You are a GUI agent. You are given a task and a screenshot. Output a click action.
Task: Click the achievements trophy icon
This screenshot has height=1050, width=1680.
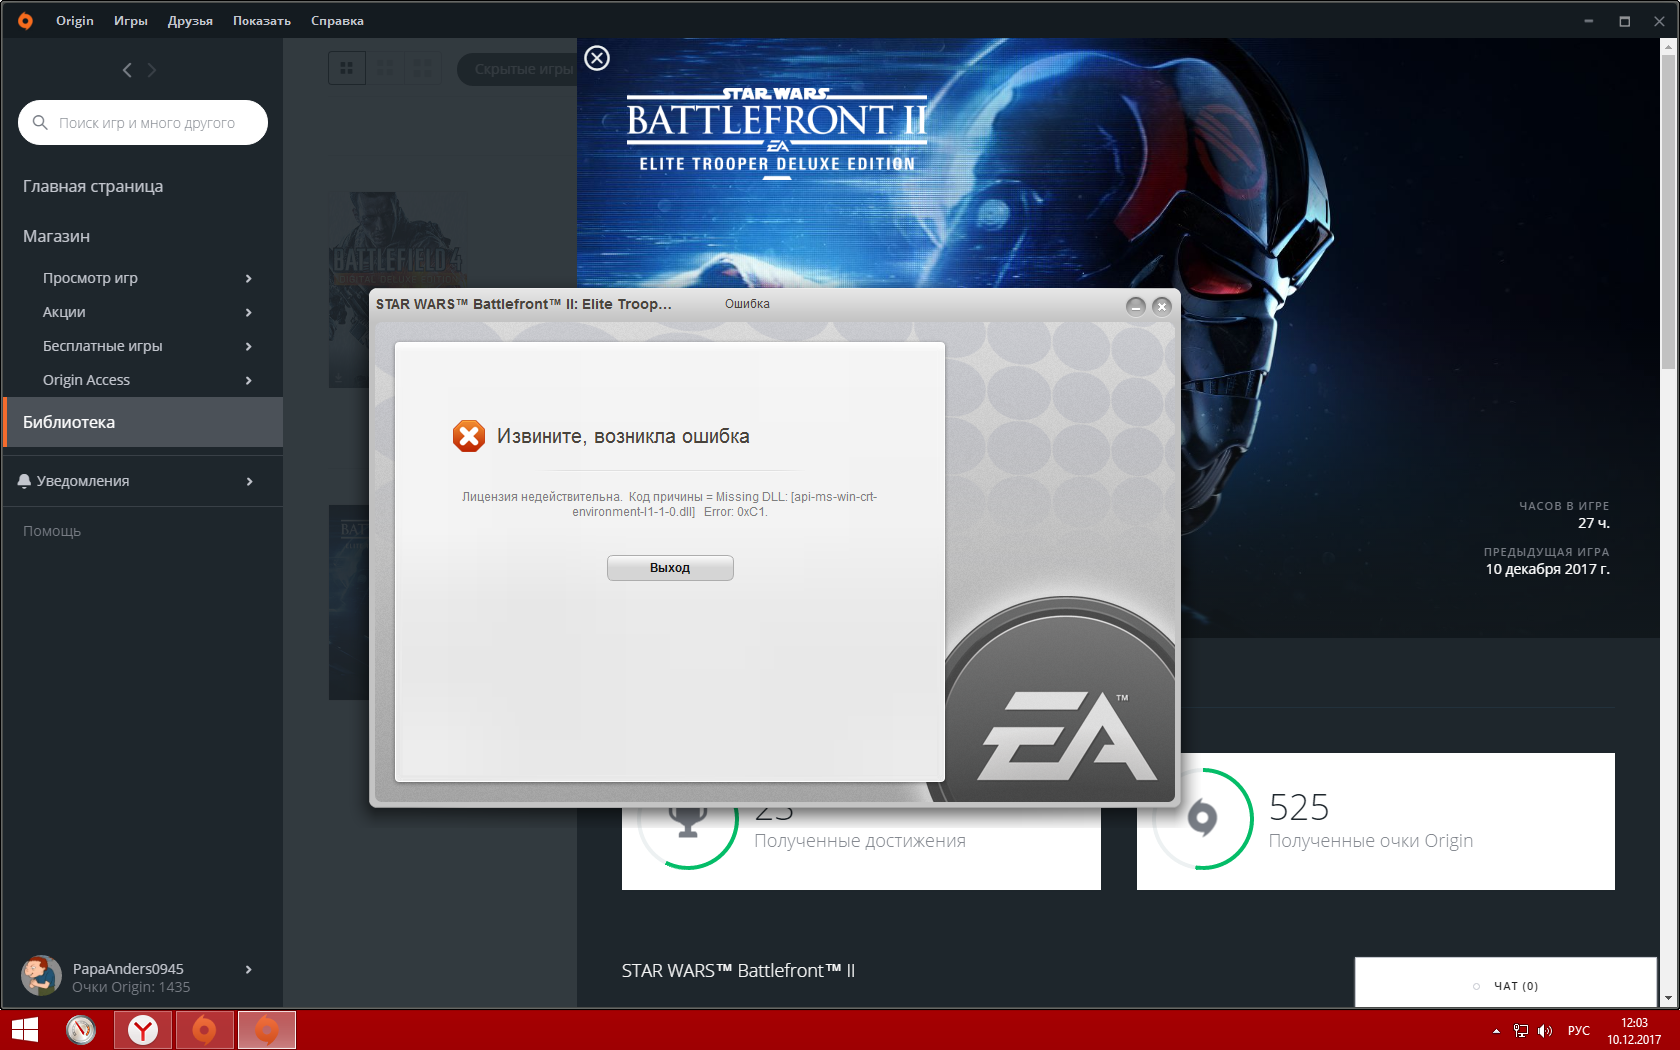point(688,822)
